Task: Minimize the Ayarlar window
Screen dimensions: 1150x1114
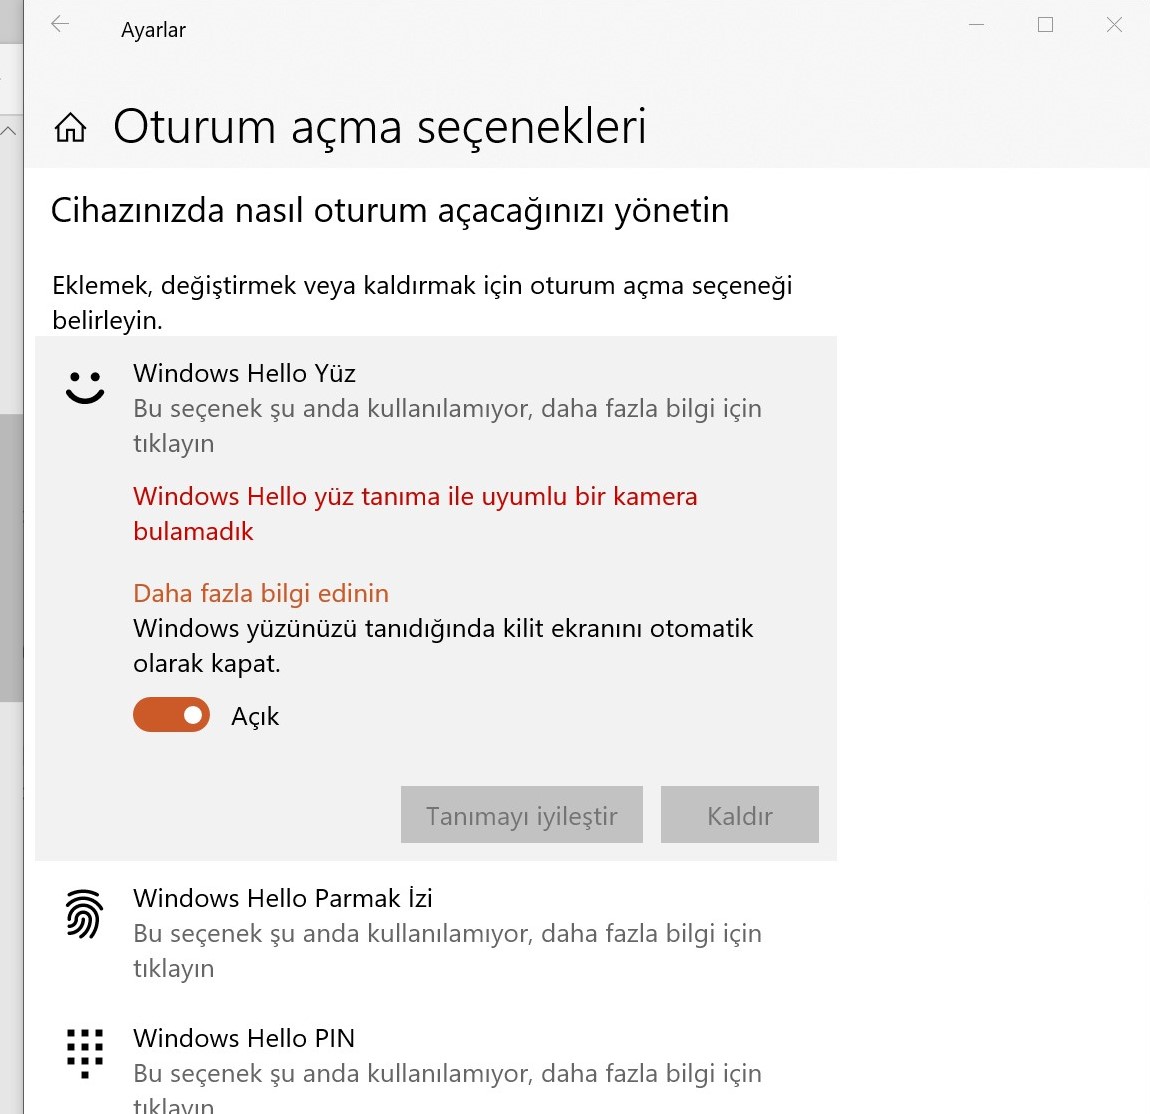Action: point(976,25)
